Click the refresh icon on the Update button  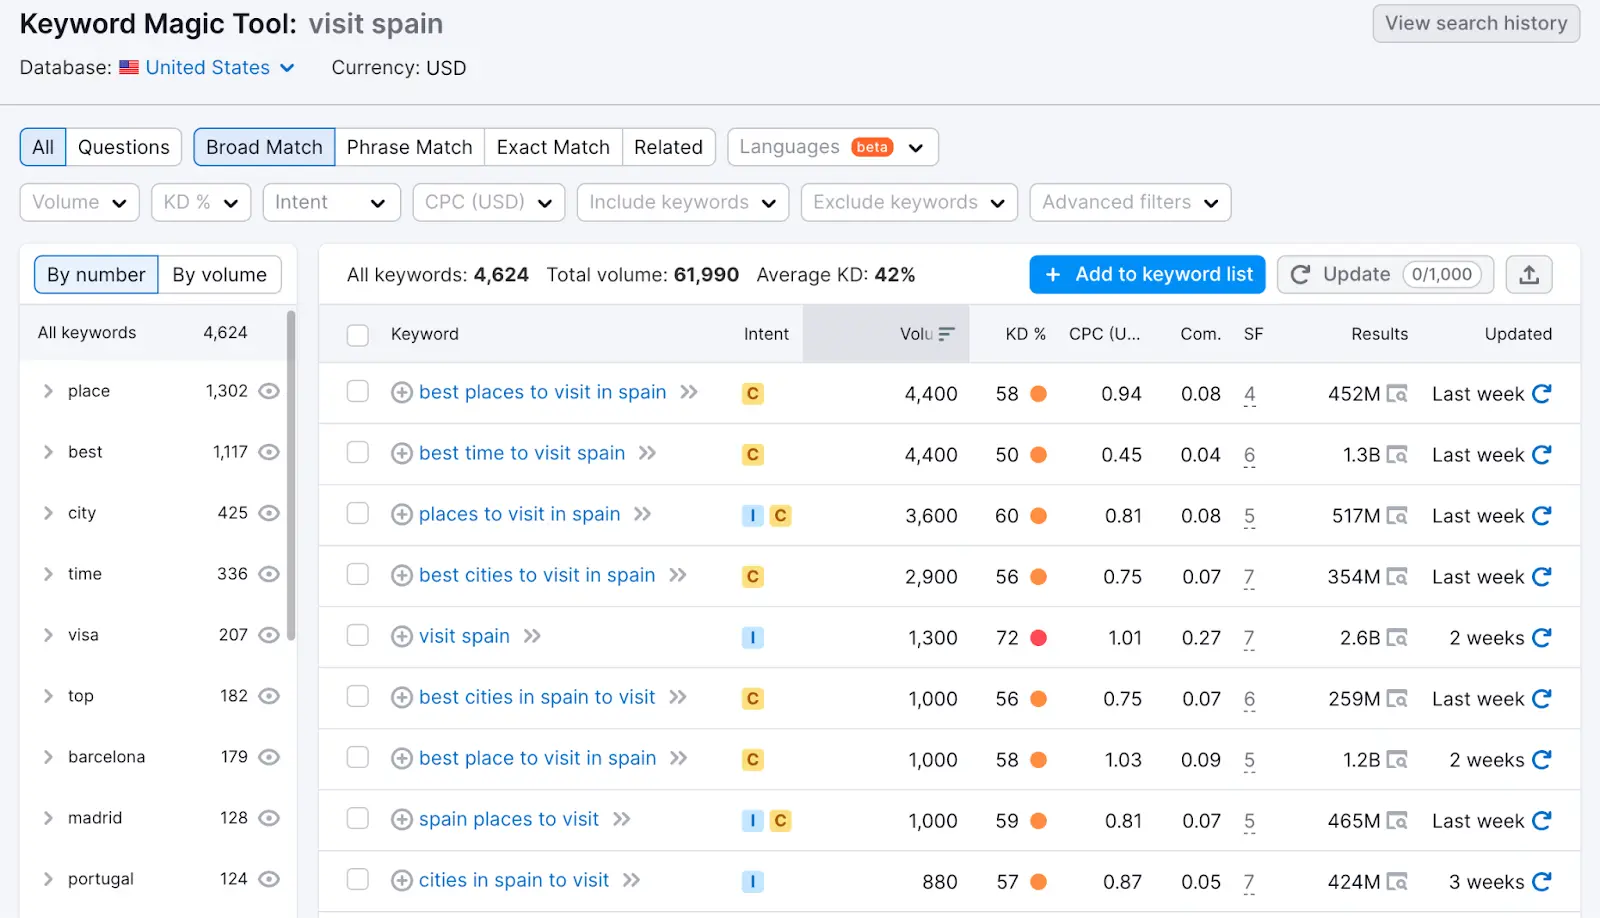(x=1300, y=274)
